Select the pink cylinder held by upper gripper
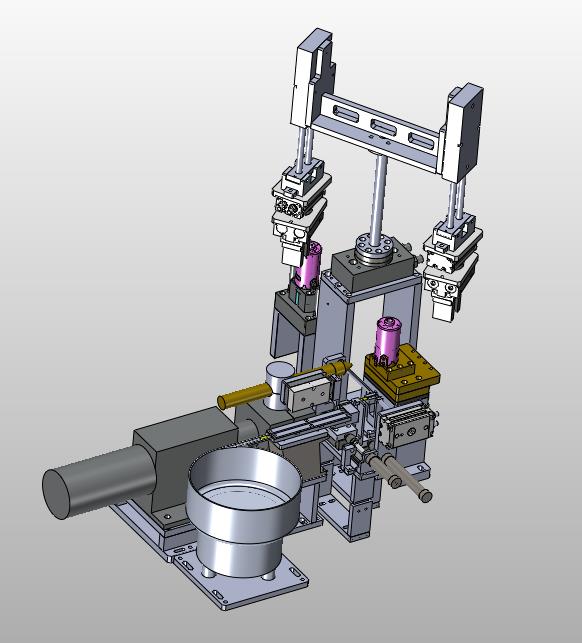The height and width of the screenshot is (643, 582). coord(308,266)
